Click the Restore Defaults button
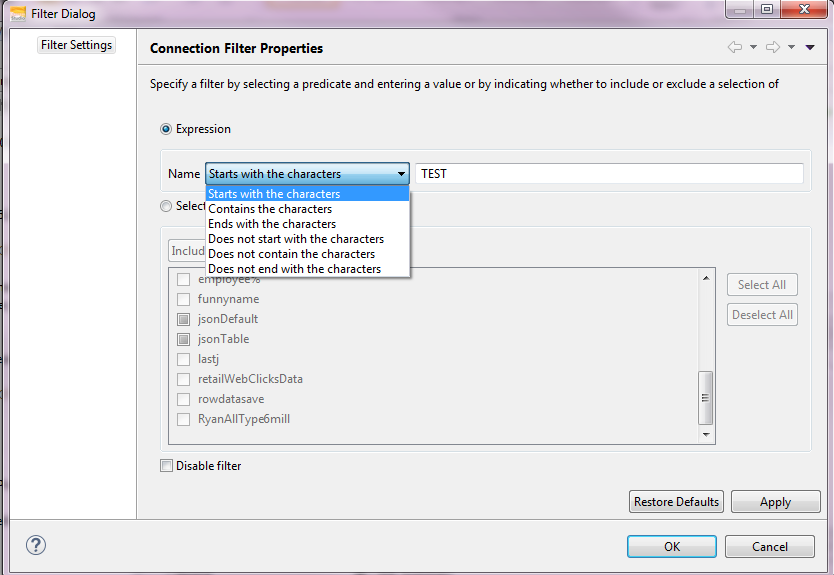Viewport: 834px width, 575px height. coord(676,502)
